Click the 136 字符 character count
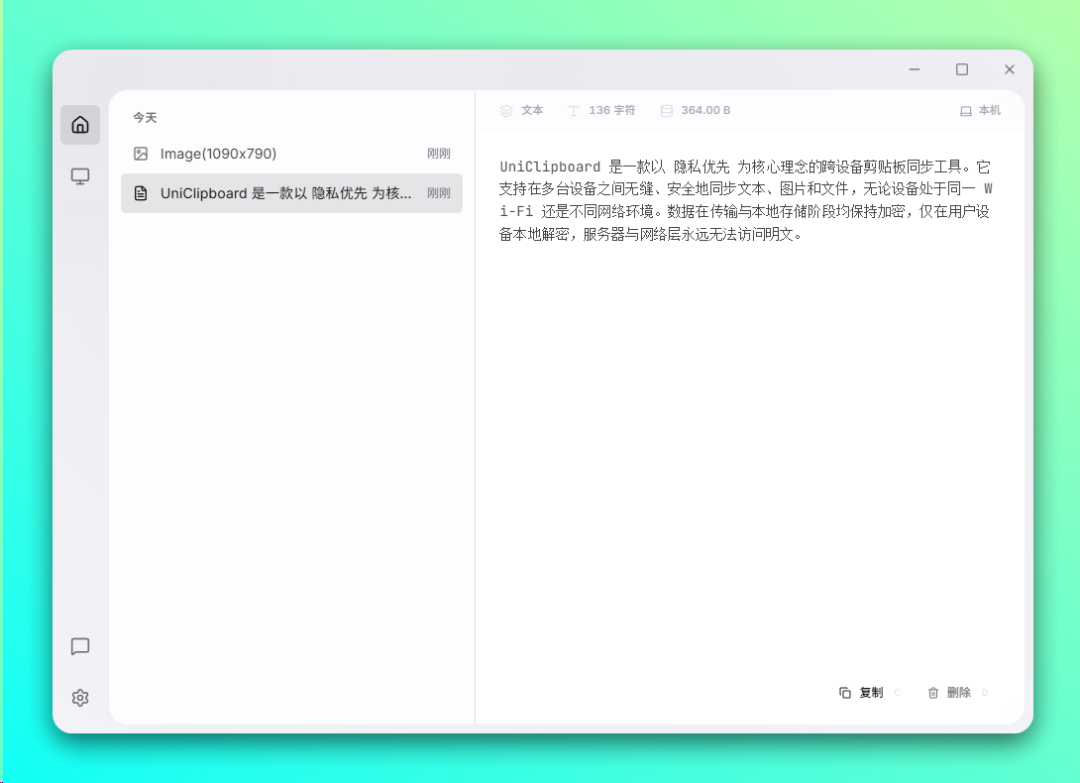The image size is (1080, 783). [612, 110]
